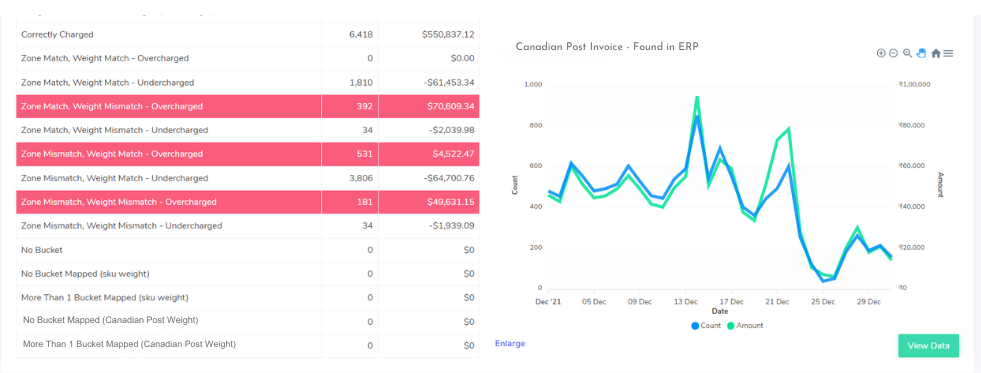Click the Enlarge link
The image size is (981, 373).
[510, 343]
